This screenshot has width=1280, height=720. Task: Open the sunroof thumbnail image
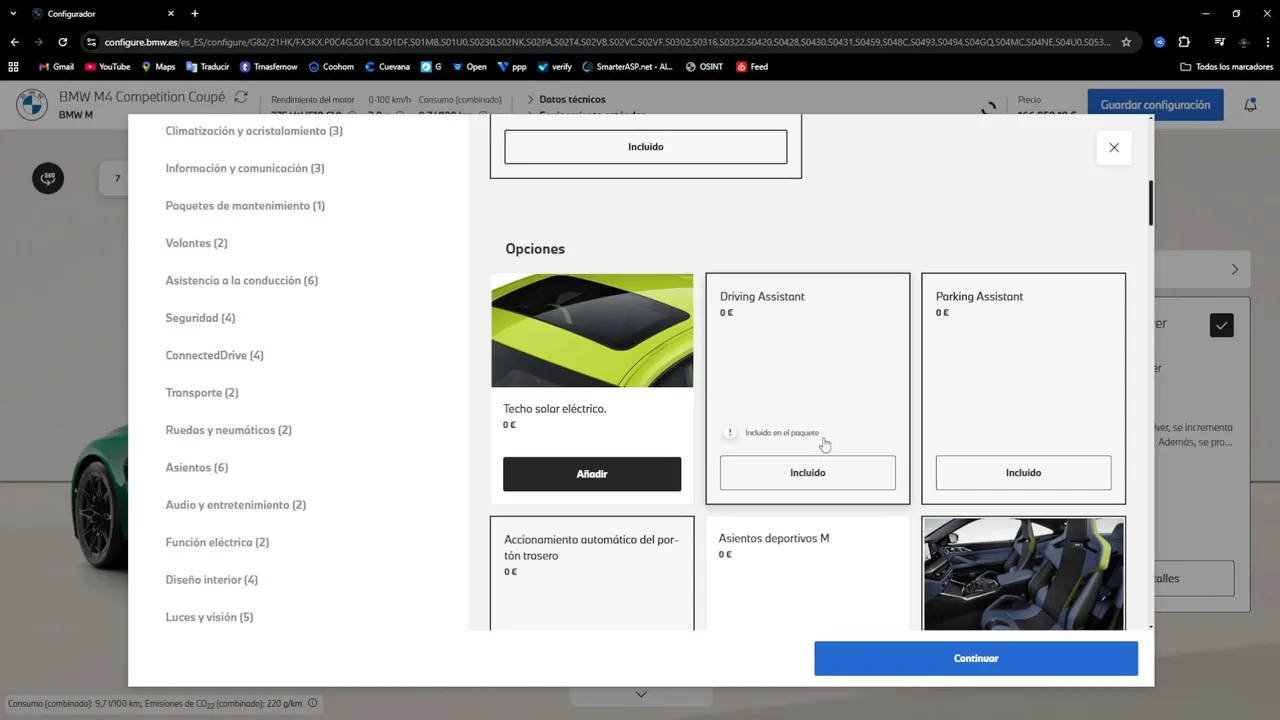point(592,331)
